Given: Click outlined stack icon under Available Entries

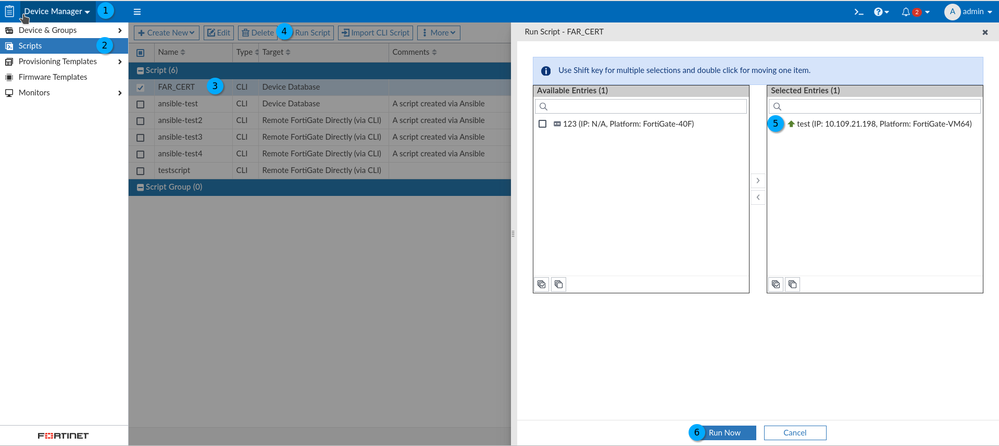Looking at the screenshot, I should coord(557,284).
